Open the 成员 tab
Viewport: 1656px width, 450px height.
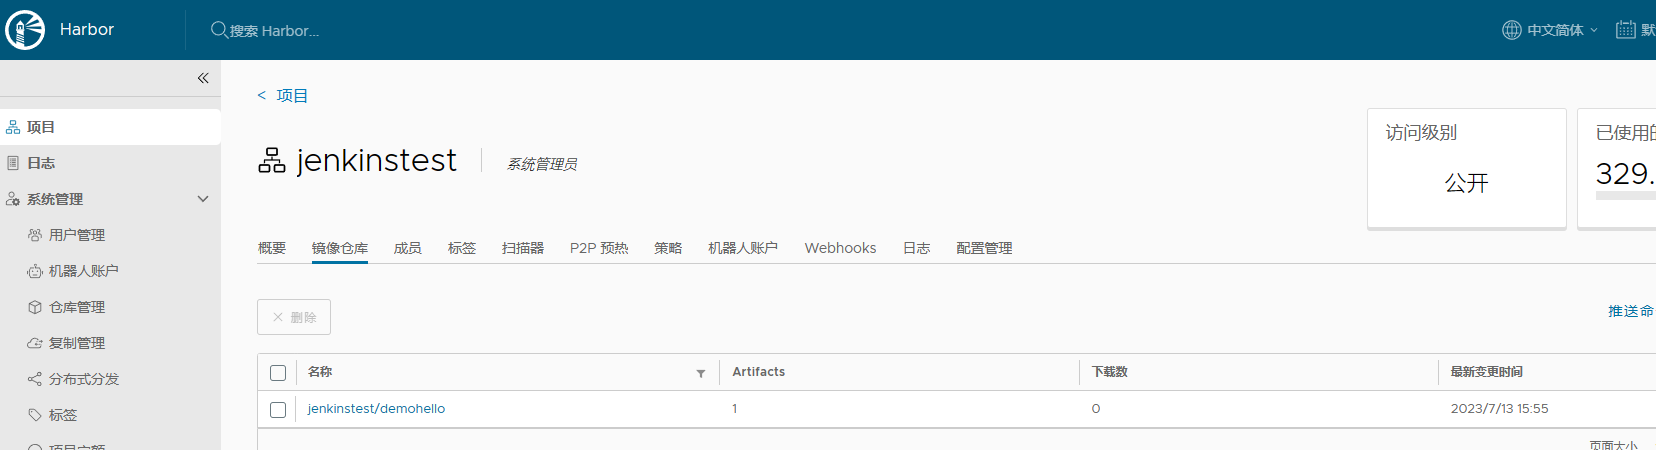pos(408,248)
